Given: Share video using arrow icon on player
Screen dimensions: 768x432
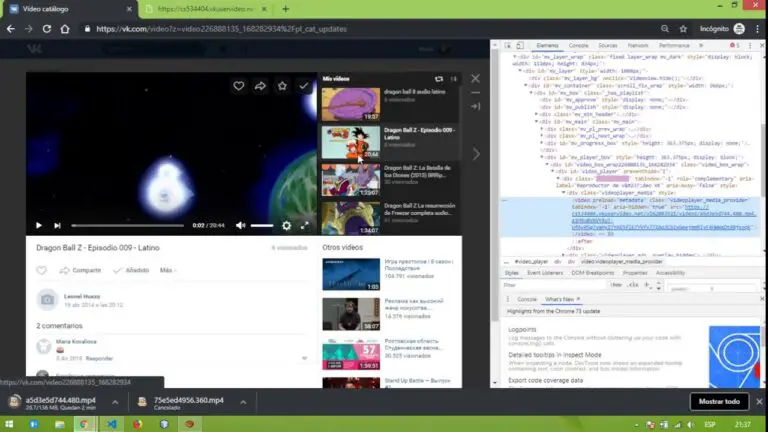Looking at the screenshot, I should [x=260, y=86].
